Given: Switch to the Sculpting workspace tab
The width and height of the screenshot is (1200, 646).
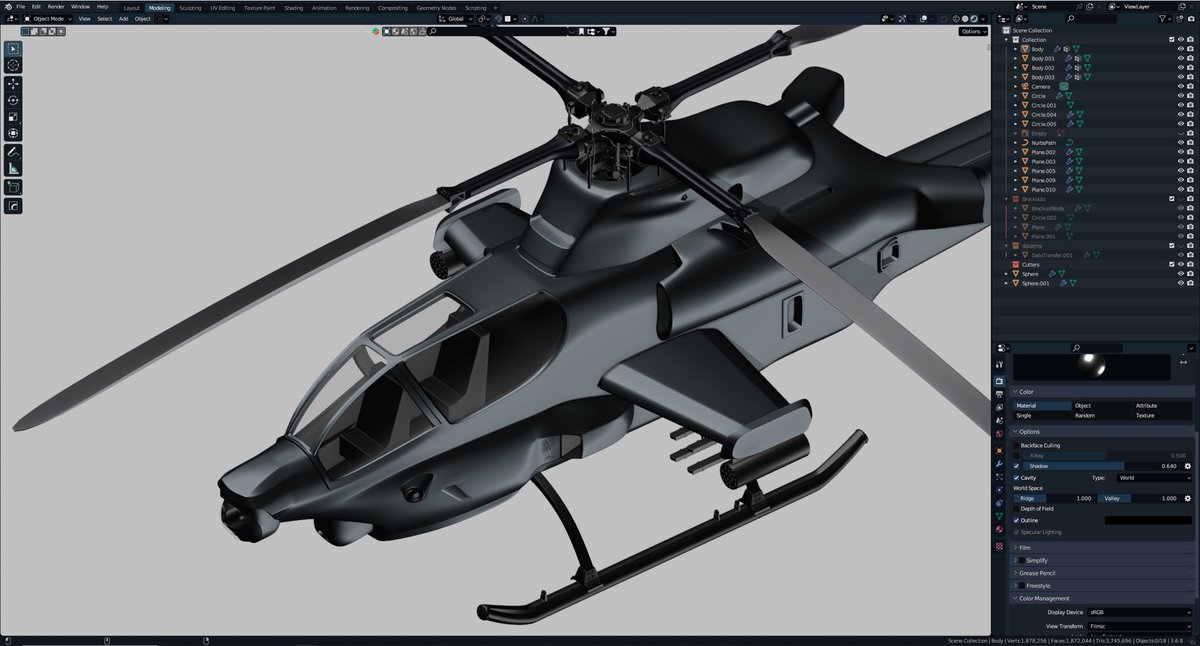Looking at the screenshot, I should [190, 7].
